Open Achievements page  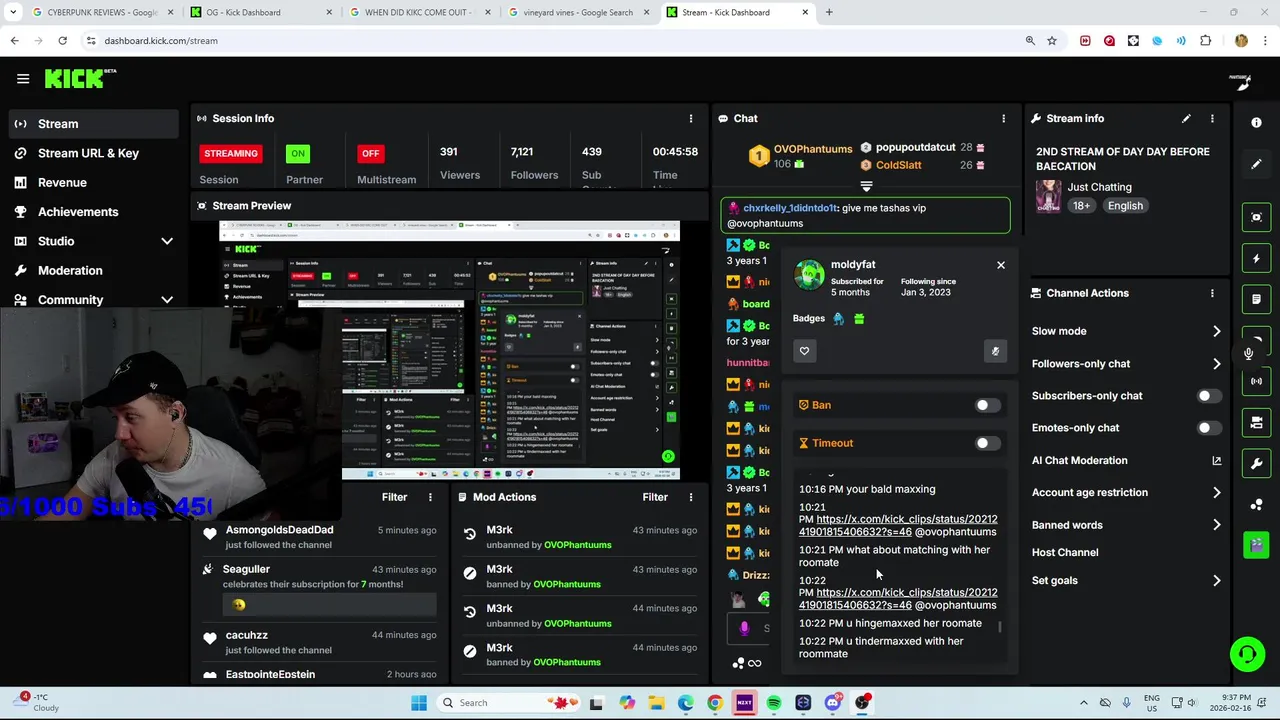pyautogui.click(x=92, y=212)
